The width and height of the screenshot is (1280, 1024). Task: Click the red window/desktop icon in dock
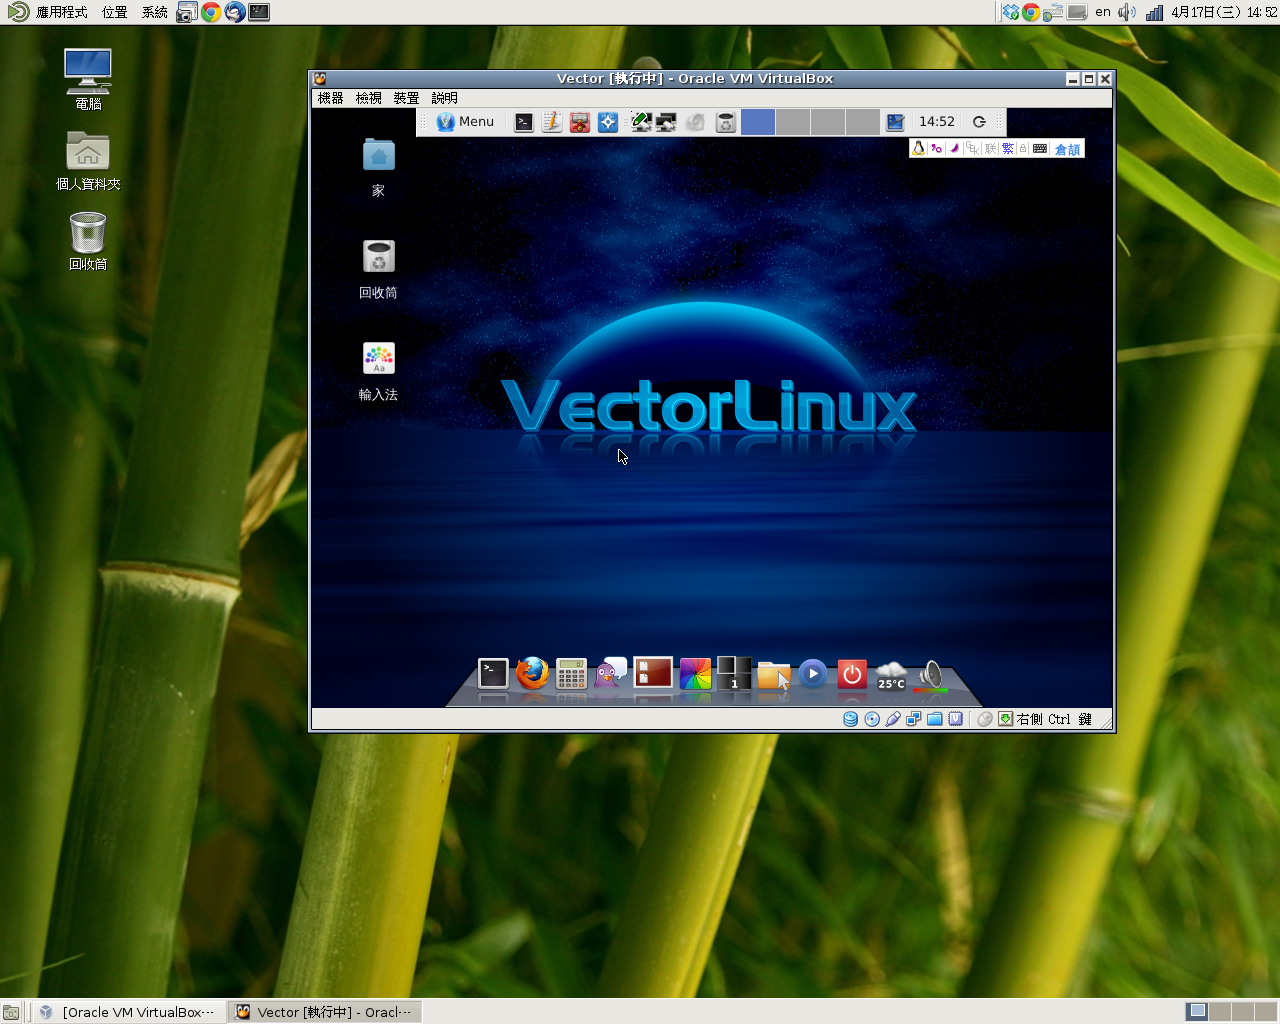652,673
